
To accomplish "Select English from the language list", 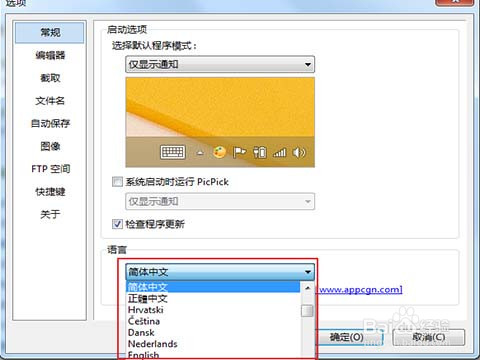I will (213, 355).
